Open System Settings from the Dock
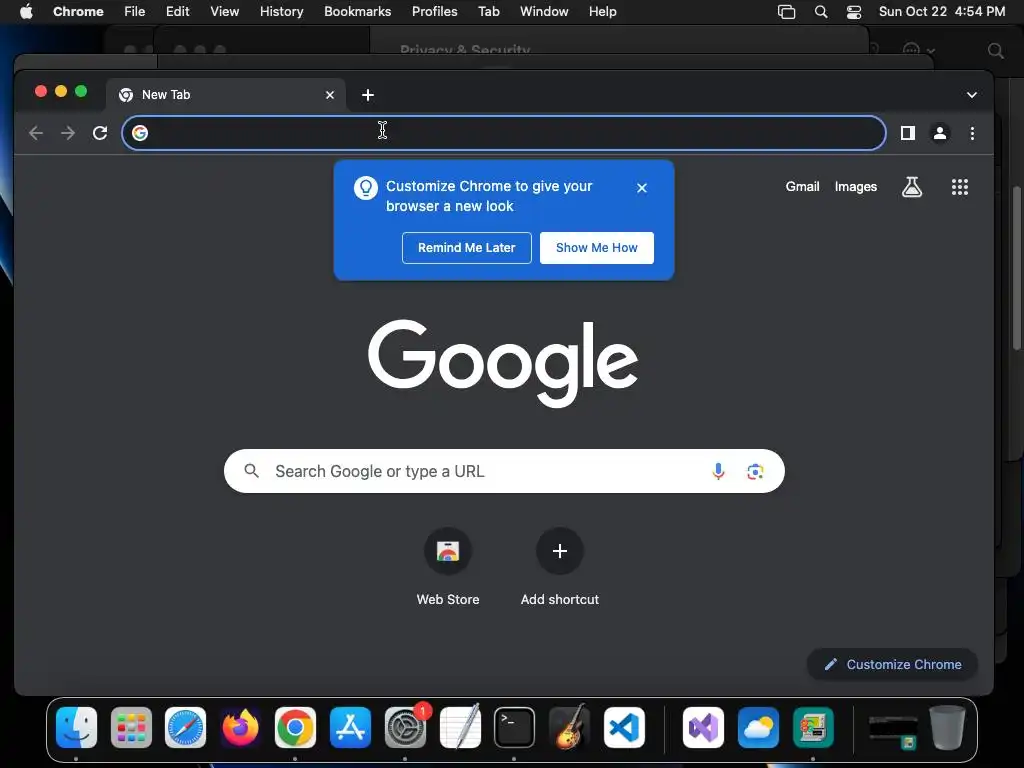Image resolution: width=1024 pixels, height=768 pixels. point(406,728)
